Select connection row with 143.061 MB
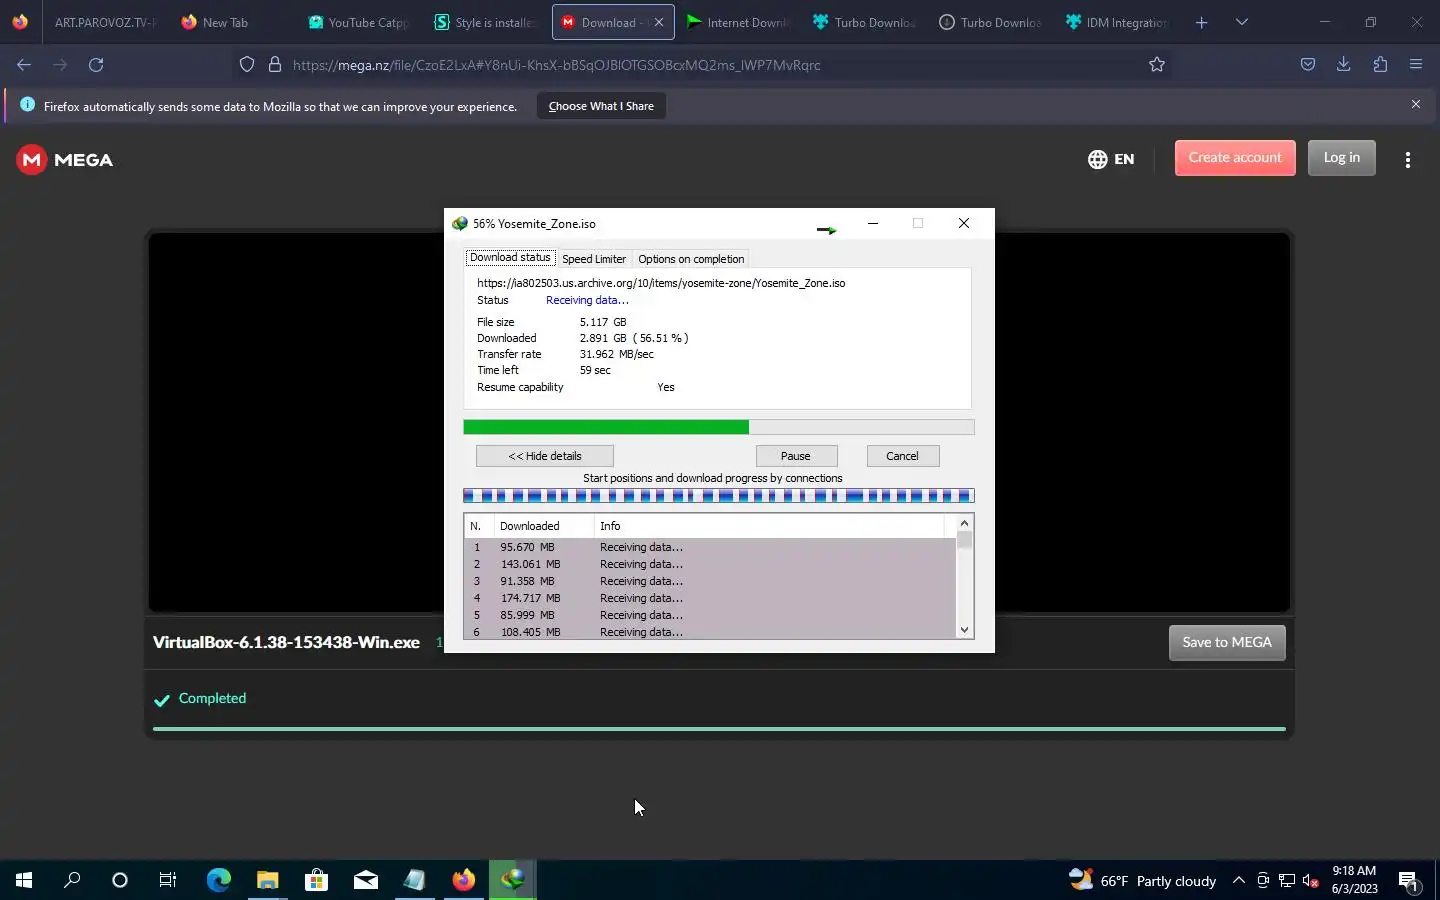1440x900 pixels. coord(710,564)
